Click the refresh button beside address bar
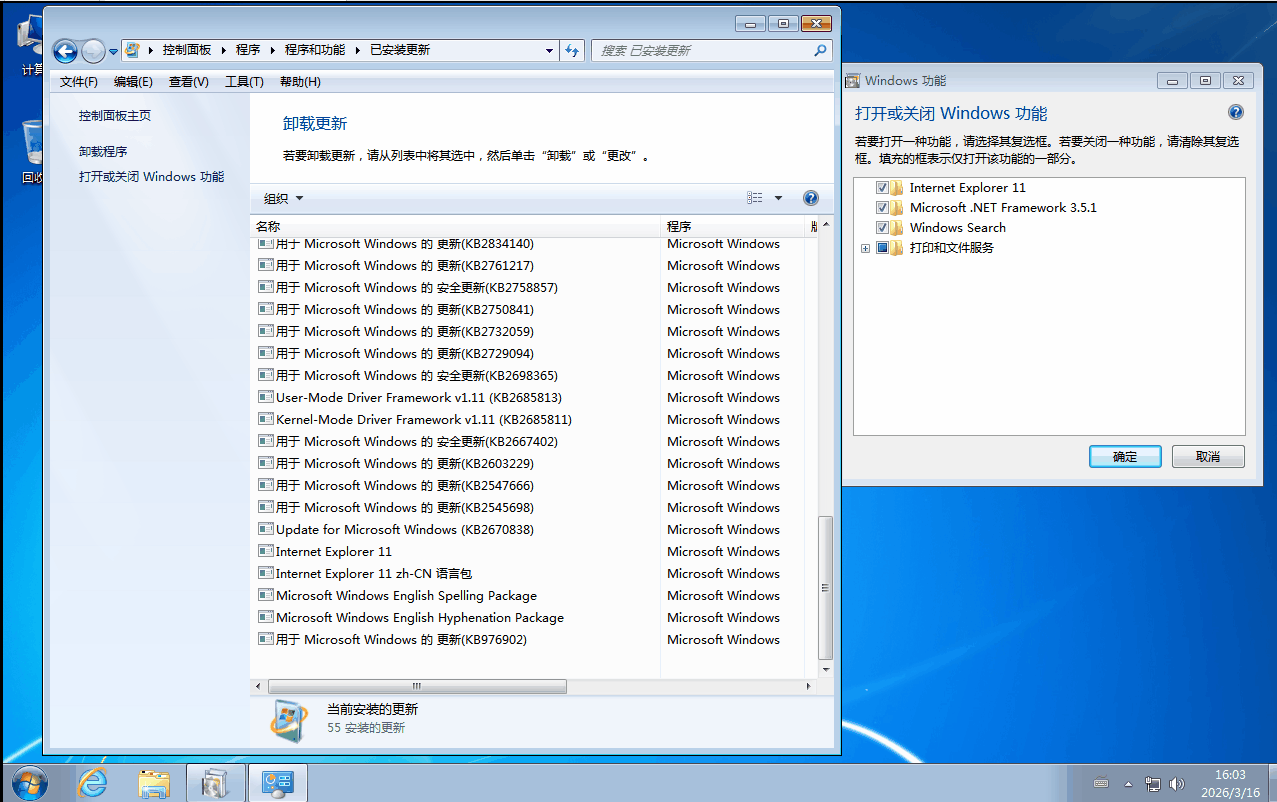Image resolution: width=1277 pixels, height=802 pixels. pyautogui.click(x=573, y=50)
